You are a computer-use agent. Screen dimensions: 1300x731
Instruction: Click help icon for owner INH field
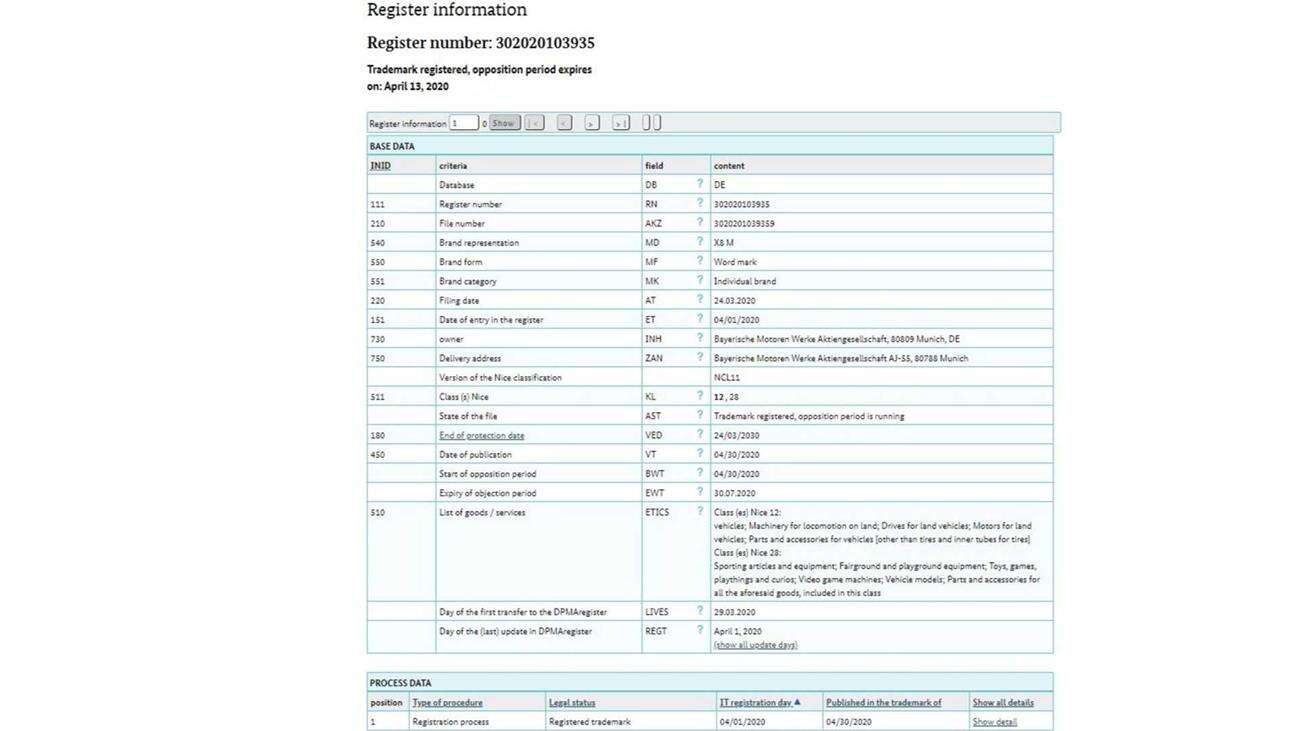[x=700, y=339]
